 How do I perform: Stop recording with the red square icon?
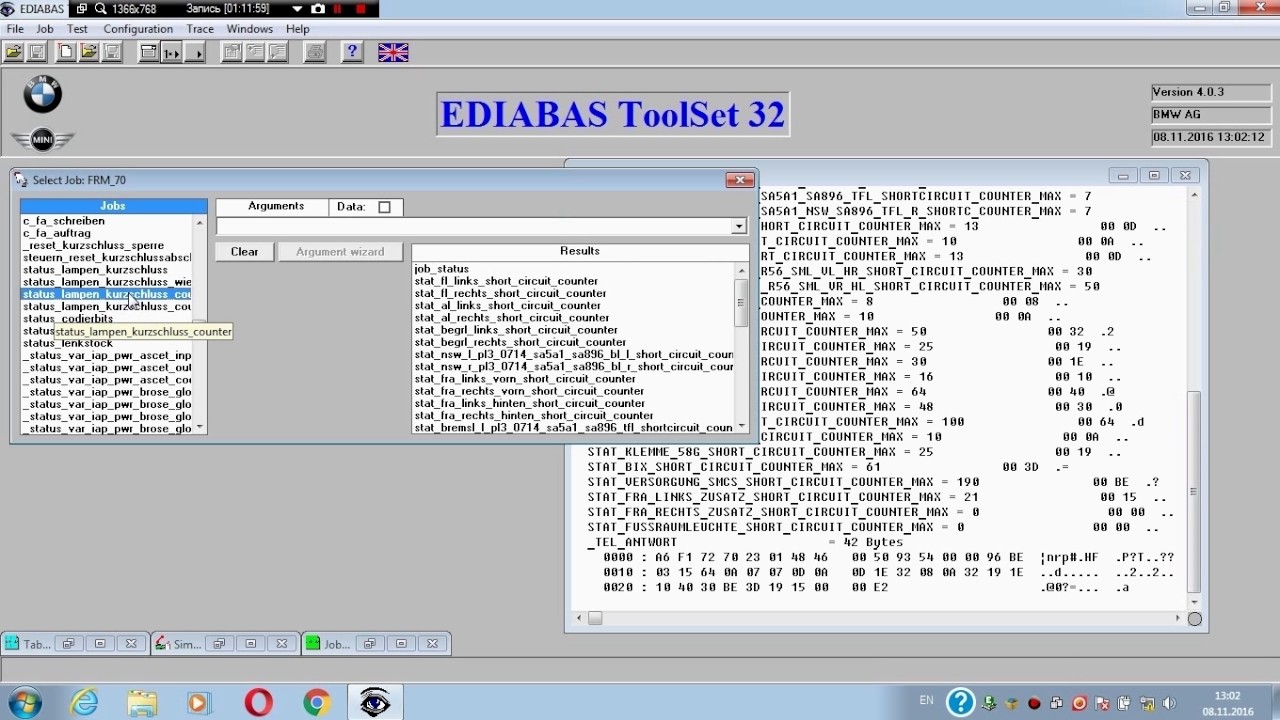pyautogui.click(x=361, y=9)
